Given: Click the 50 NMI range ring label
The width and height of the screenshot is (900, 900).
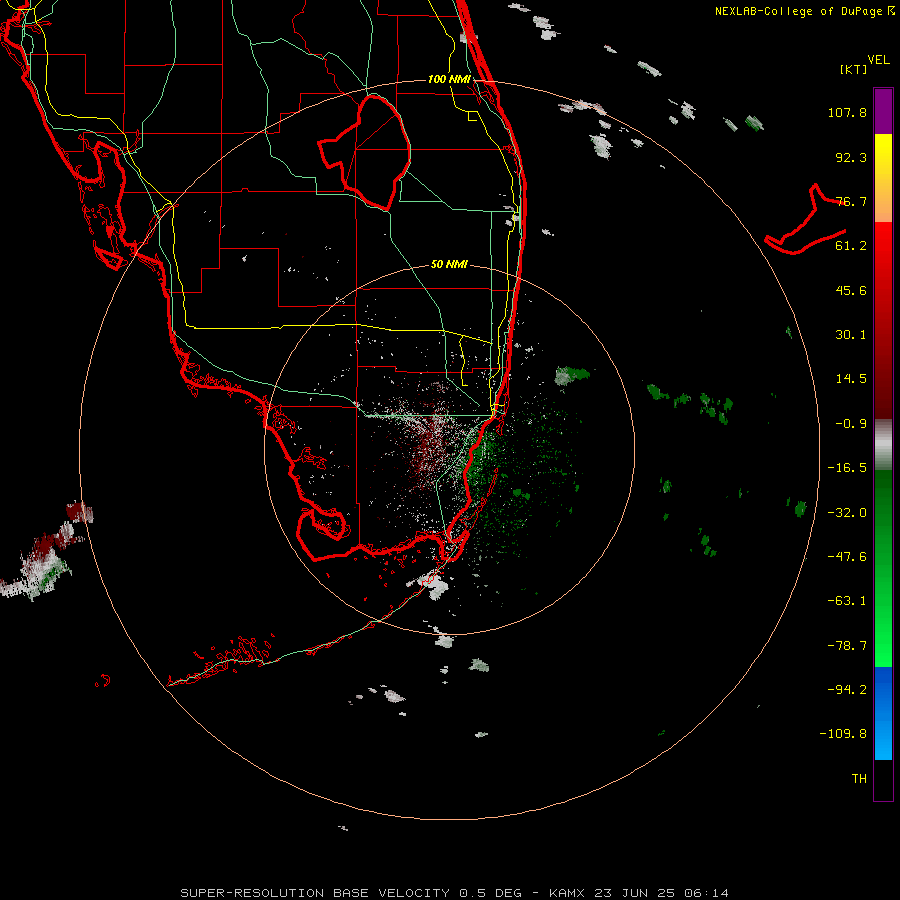Looking at the screenshot, I should tap(449, 265).
